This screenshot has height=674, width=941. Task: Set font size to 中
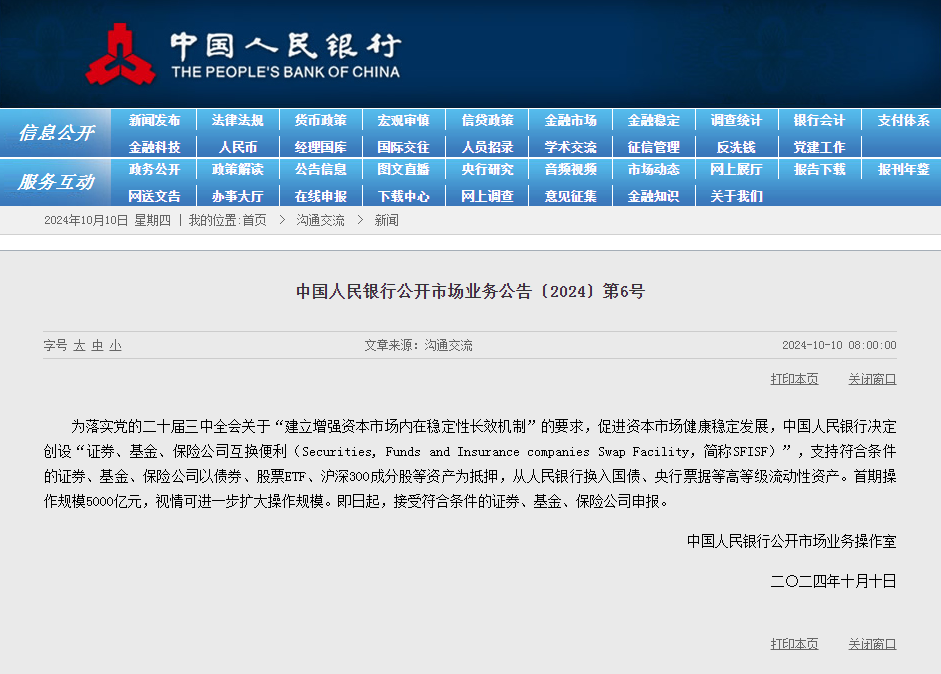pyautogui.click(x=97, y=346)
